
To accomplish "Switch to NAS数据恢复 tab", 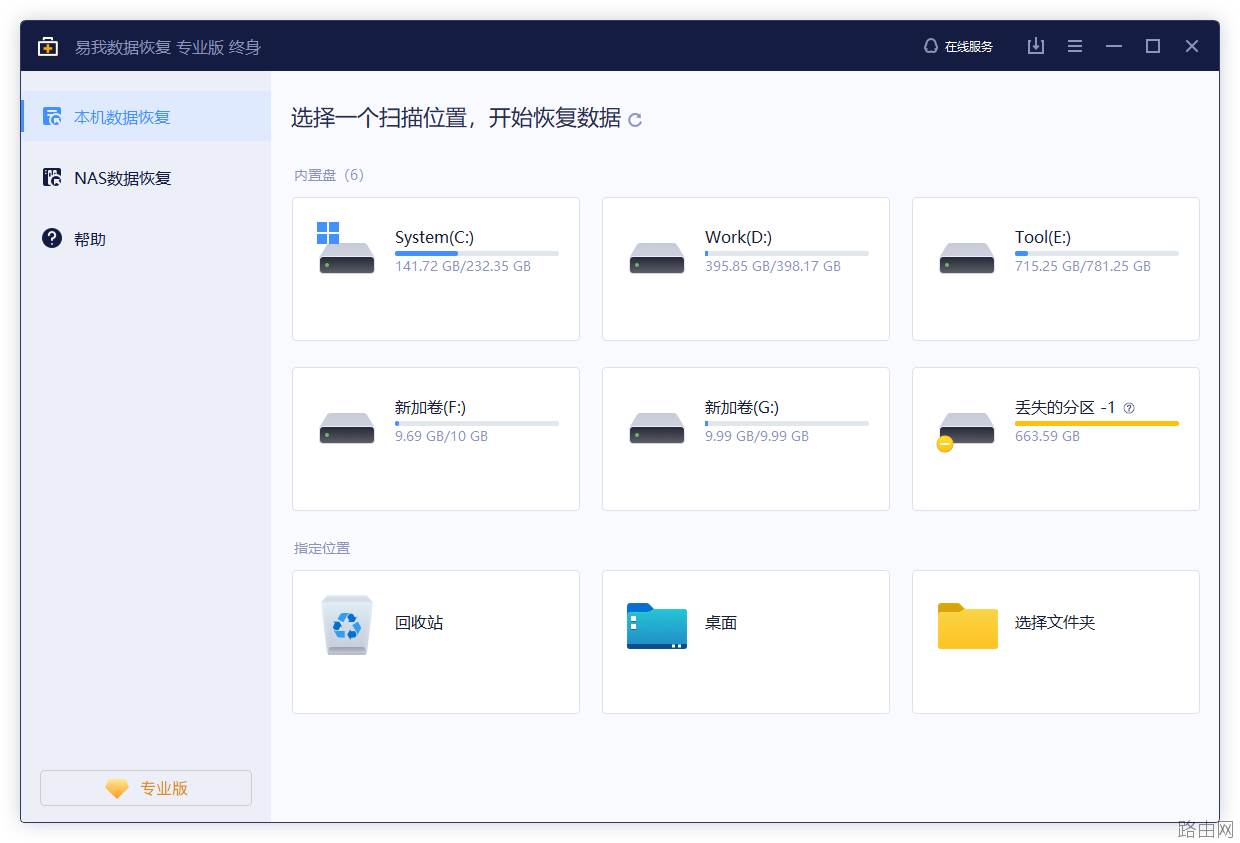I will [146, 177].
